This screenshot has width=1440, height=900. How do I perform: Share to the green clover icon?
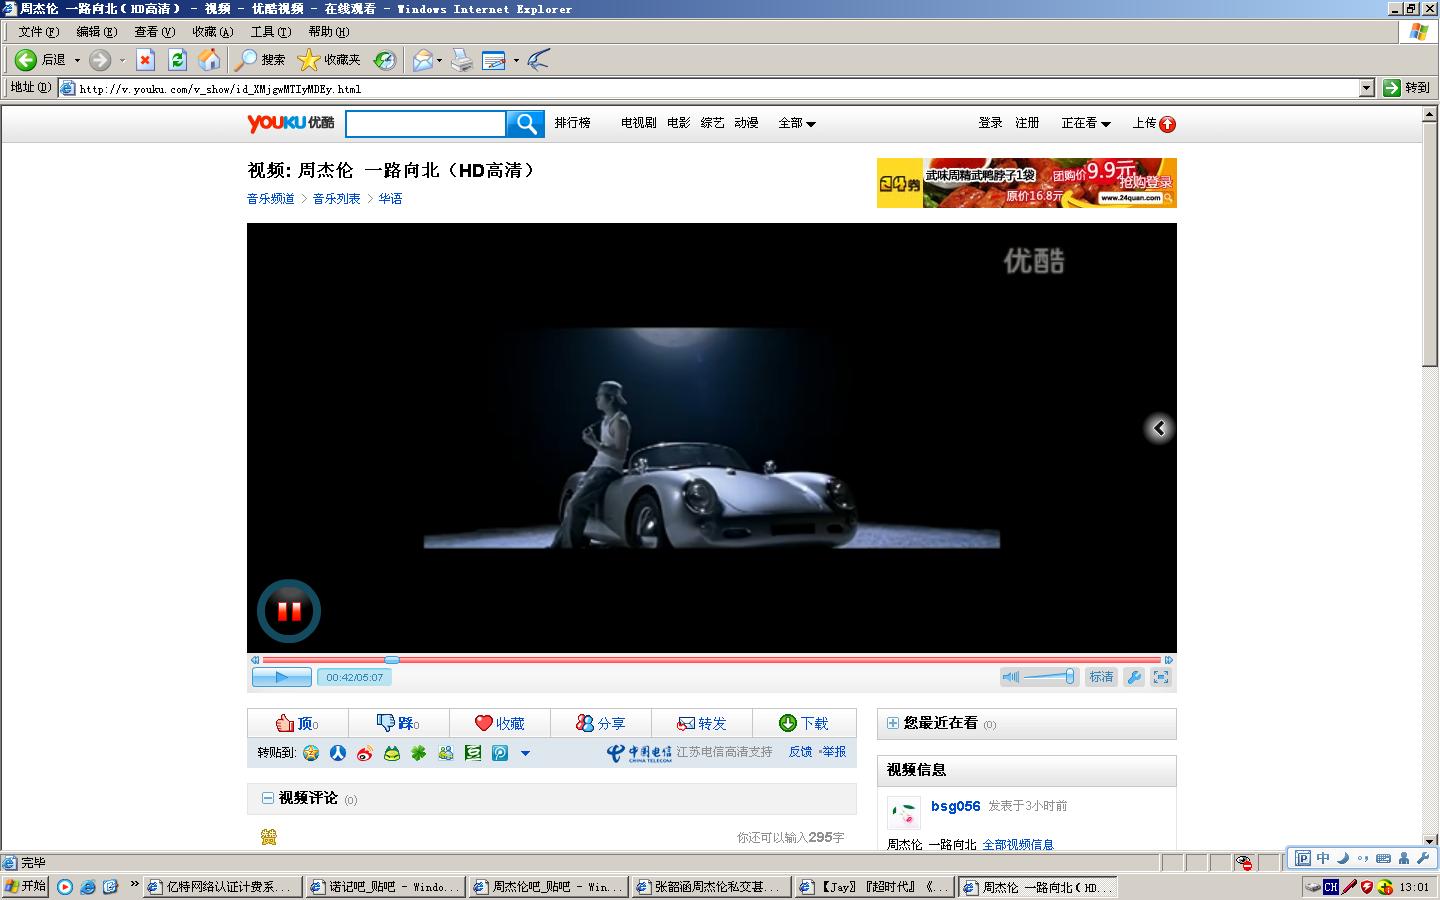[419, 753]
